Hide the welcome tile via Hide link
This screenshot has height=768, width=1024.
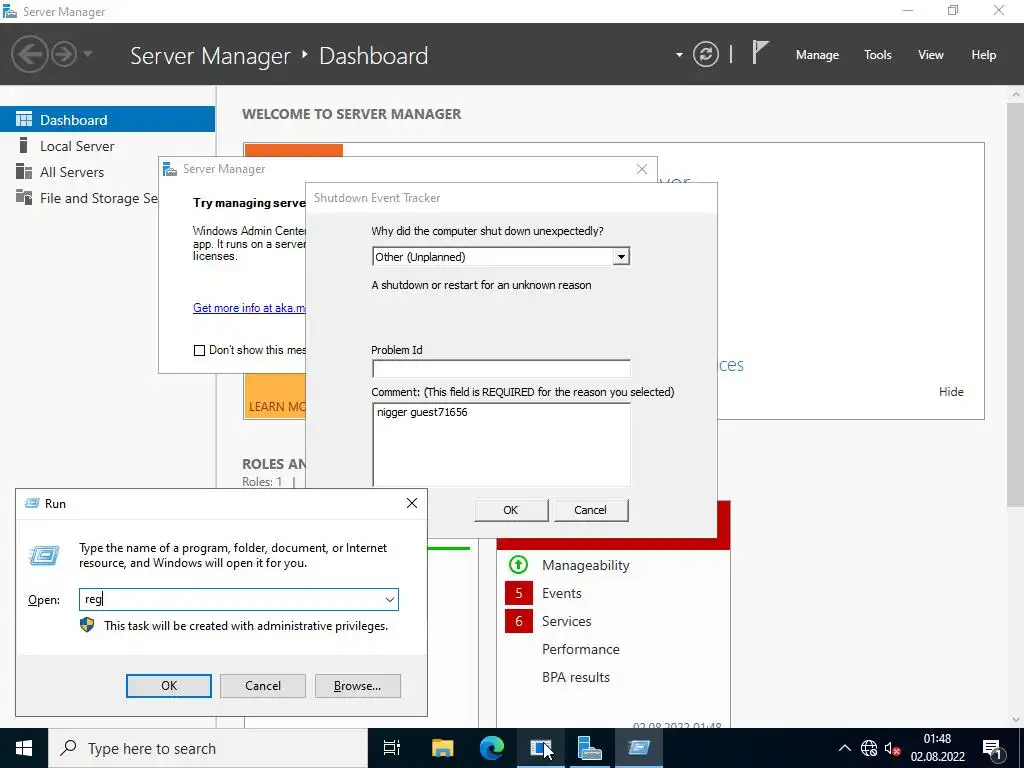tap(951, 392)
